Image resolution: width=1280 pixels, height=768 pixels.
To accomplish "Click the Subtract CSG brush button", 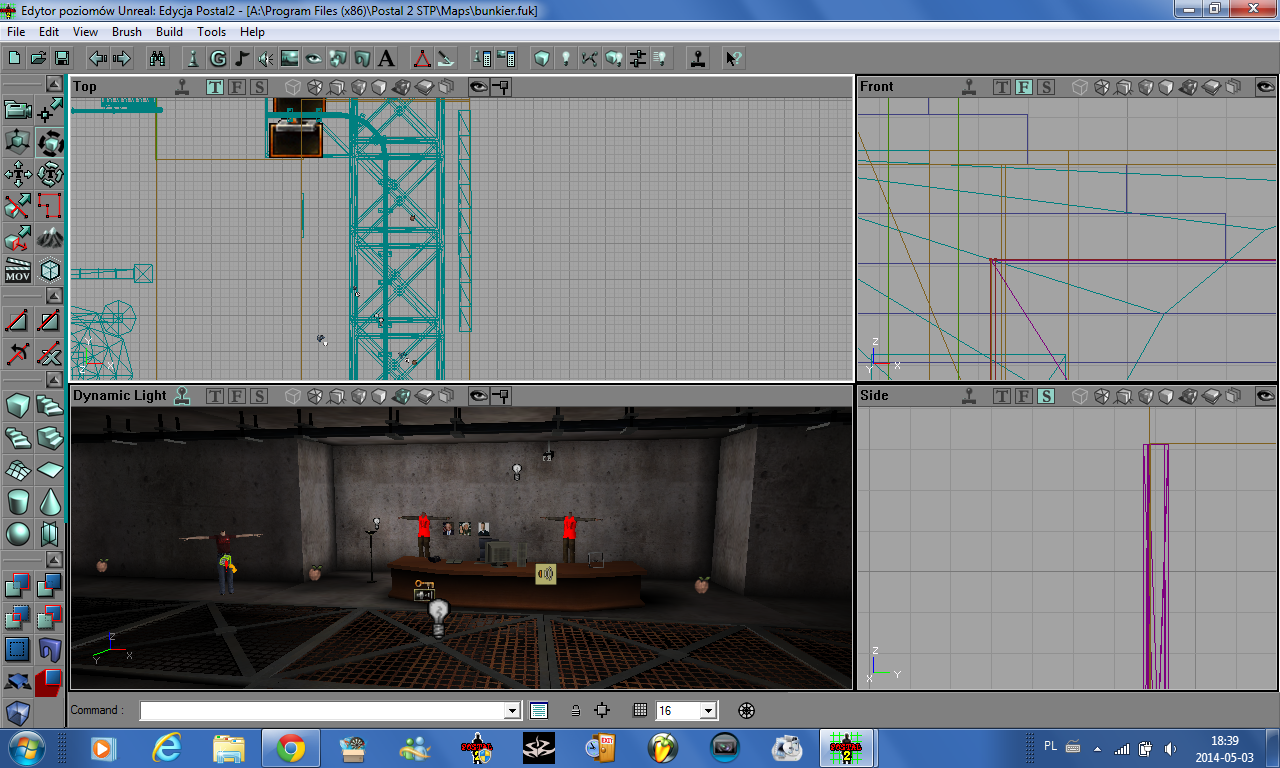I will pos(49,586).
